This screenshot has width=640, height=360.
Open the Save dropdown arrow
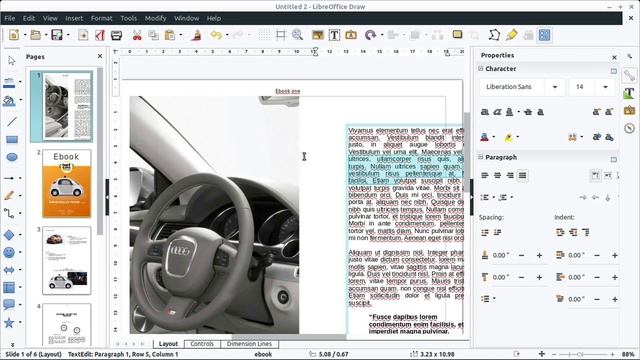[68, 35]
